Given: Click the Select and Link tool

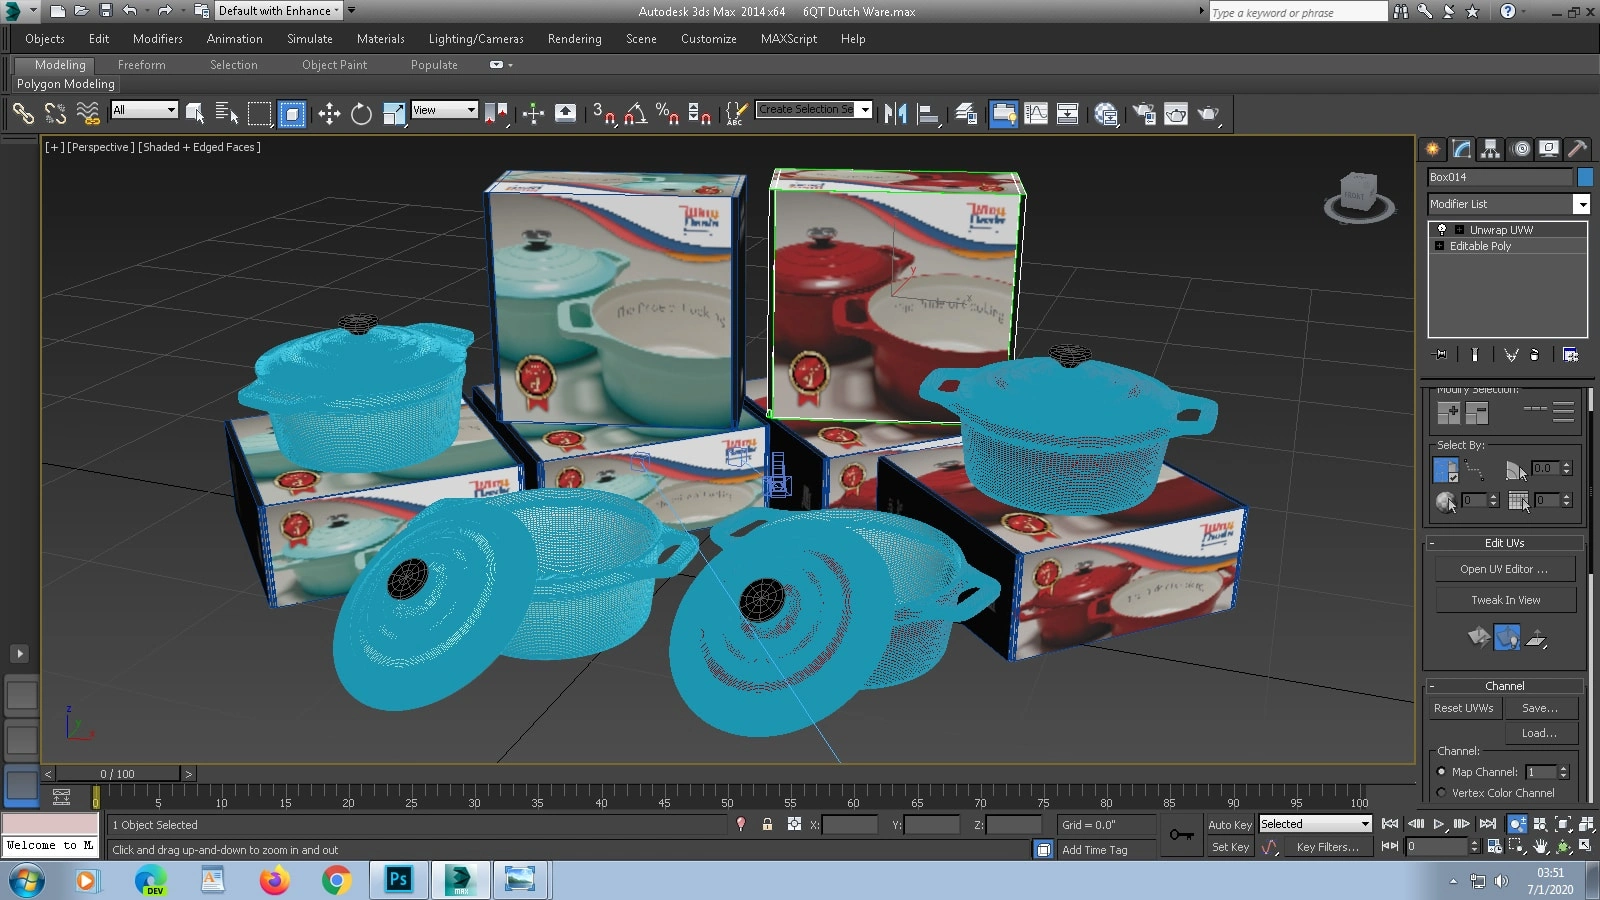Looking at the screenshot, I should pyautogui.click(x=23, y=114).
